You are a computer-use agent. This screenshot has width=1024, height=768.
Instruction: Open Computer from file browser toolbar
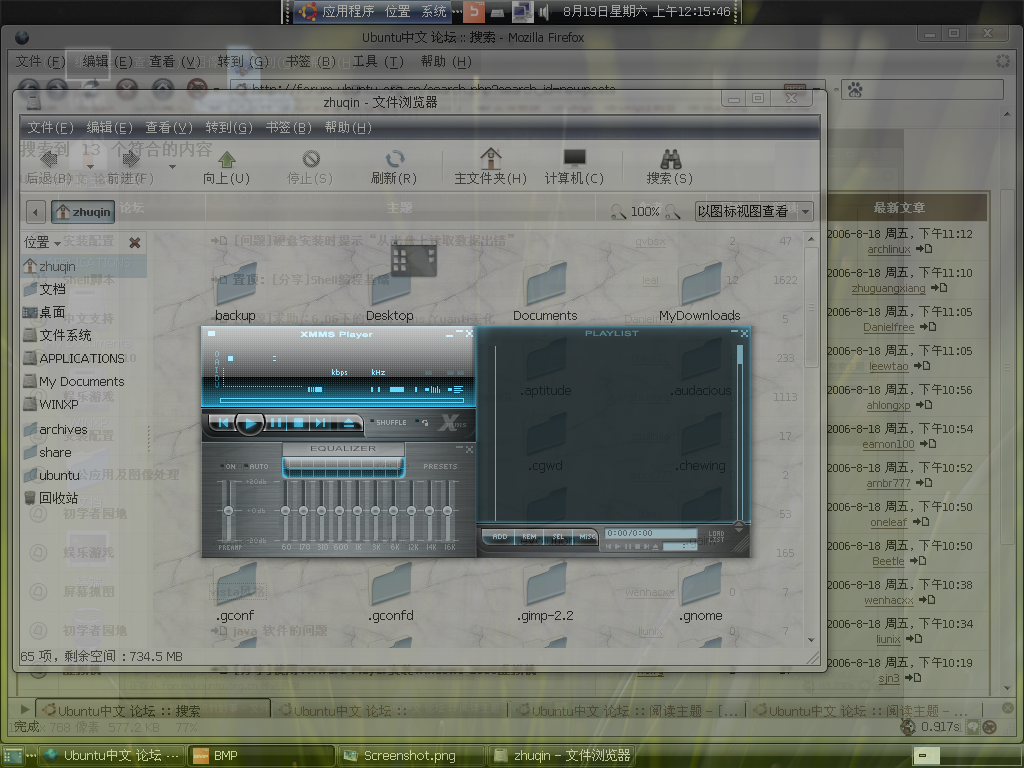tap(574, 167)
